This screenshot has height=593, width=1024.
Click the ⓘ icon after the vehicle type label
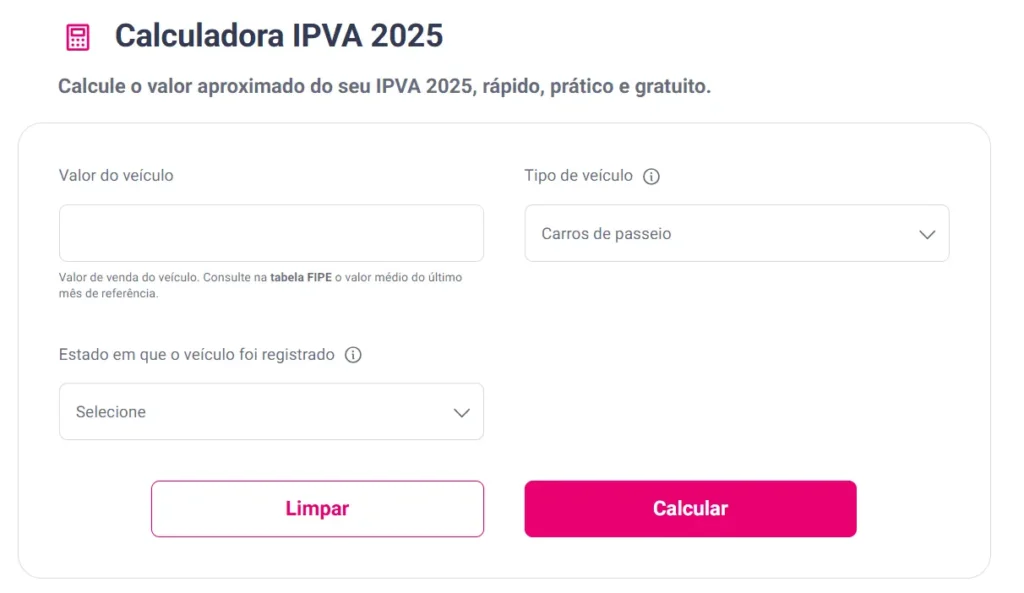point(651,175)
